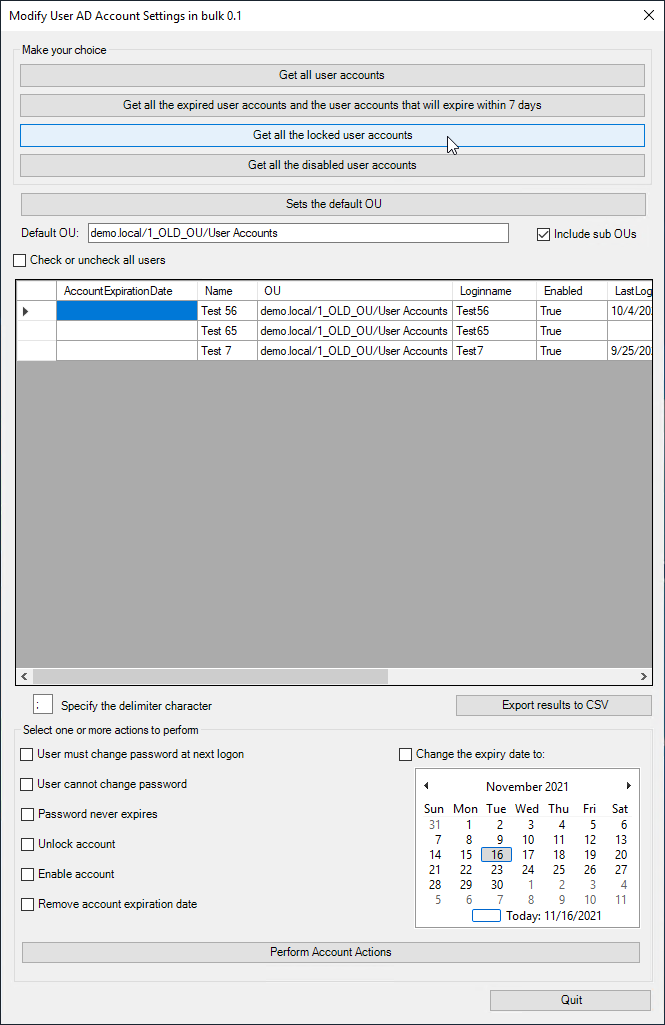Click the calendar previous month arrow

427,786
